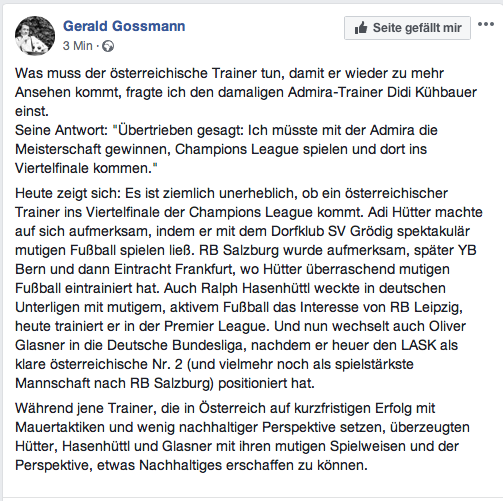Click the globe public audience icon

point(108,46)
